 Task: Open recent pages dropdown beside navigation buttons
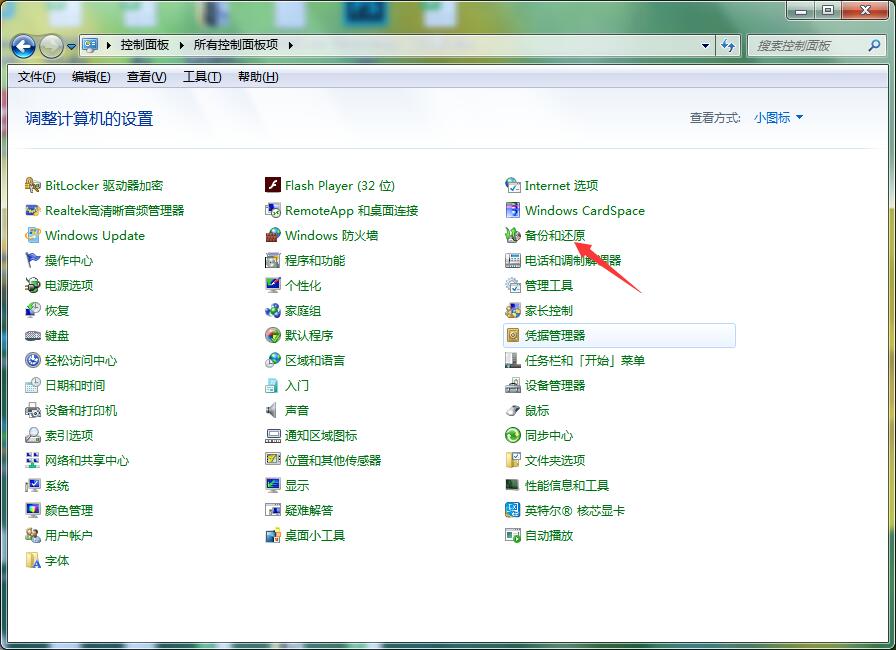point(71,47)
